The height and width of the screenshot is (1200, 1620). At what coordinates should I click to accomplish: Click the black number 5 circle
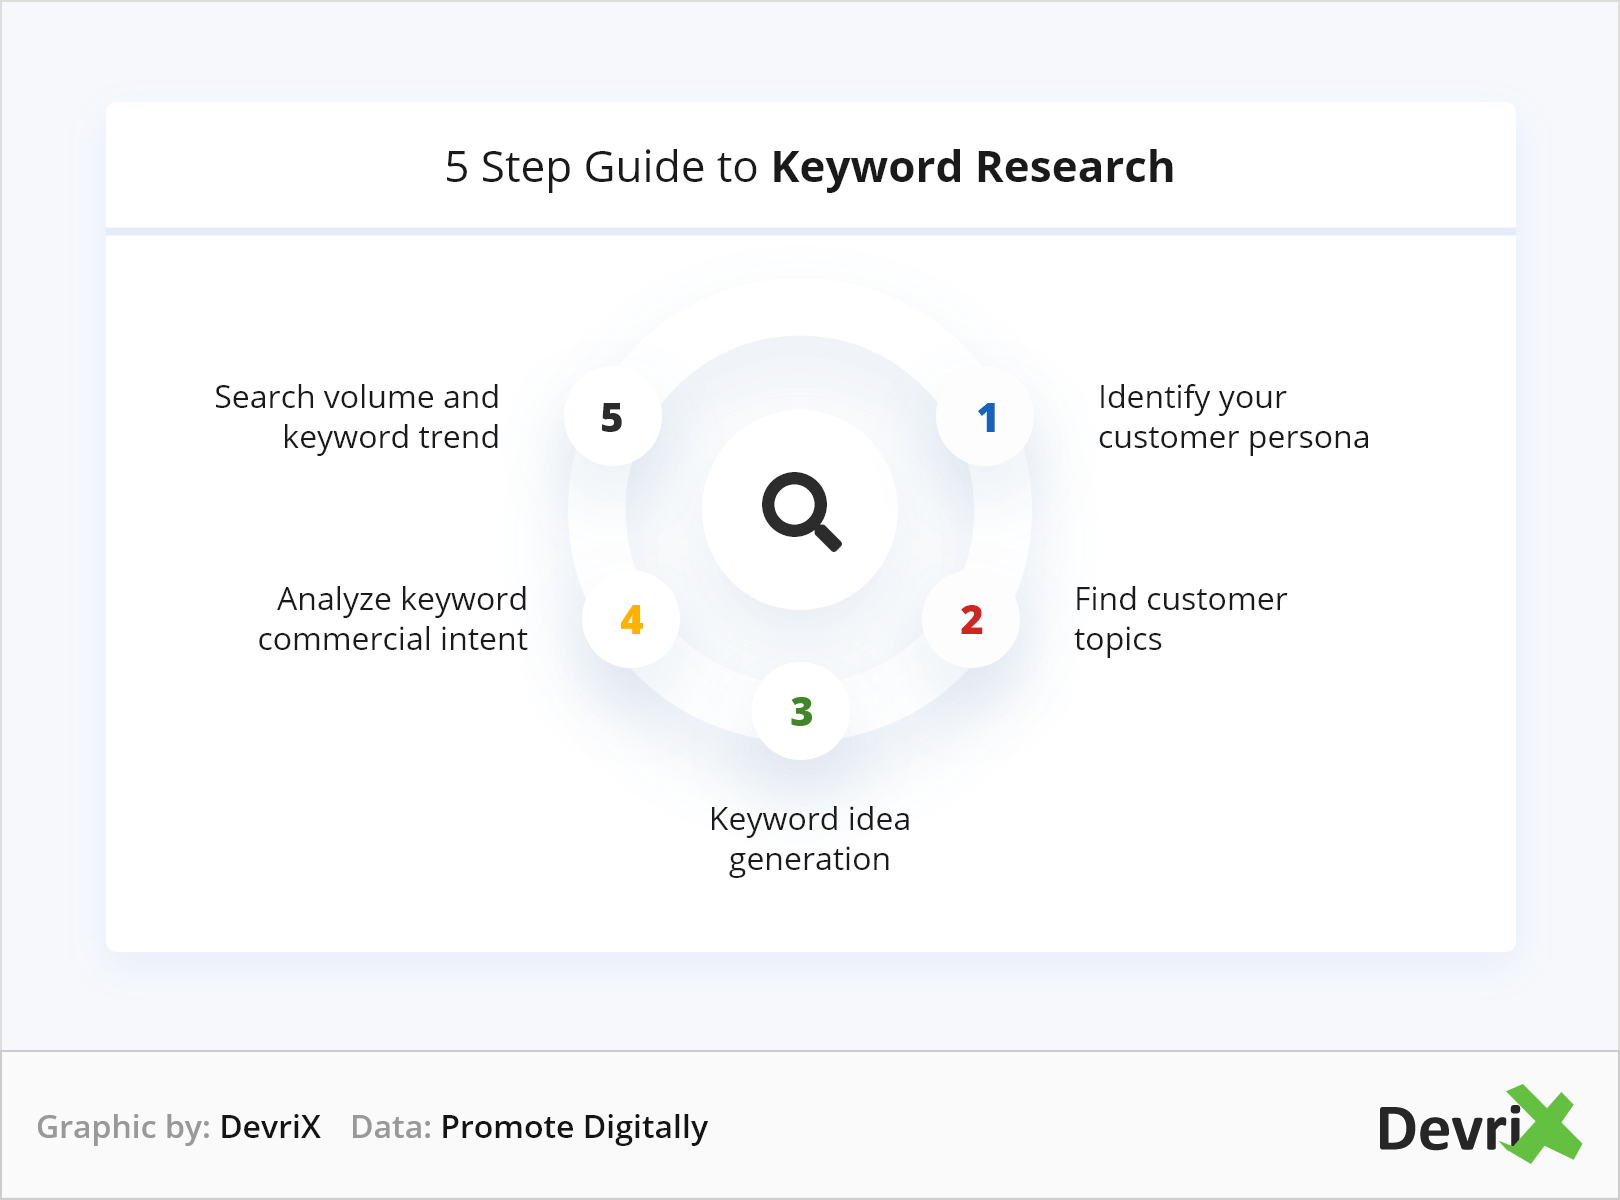[x=612, y=417]
